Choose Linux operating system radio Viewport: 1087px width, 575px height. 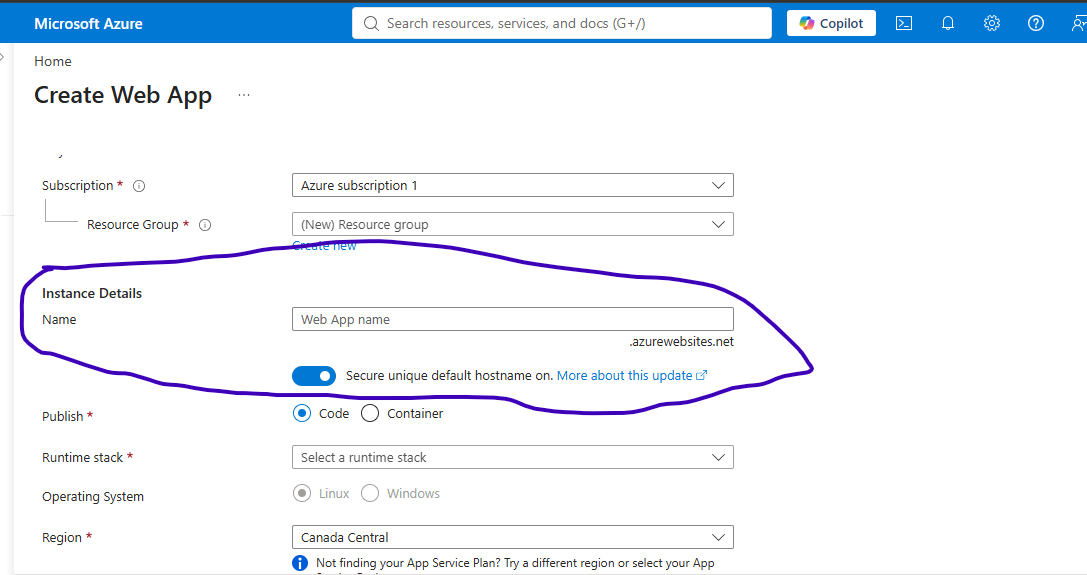click(x=302, y=493)
